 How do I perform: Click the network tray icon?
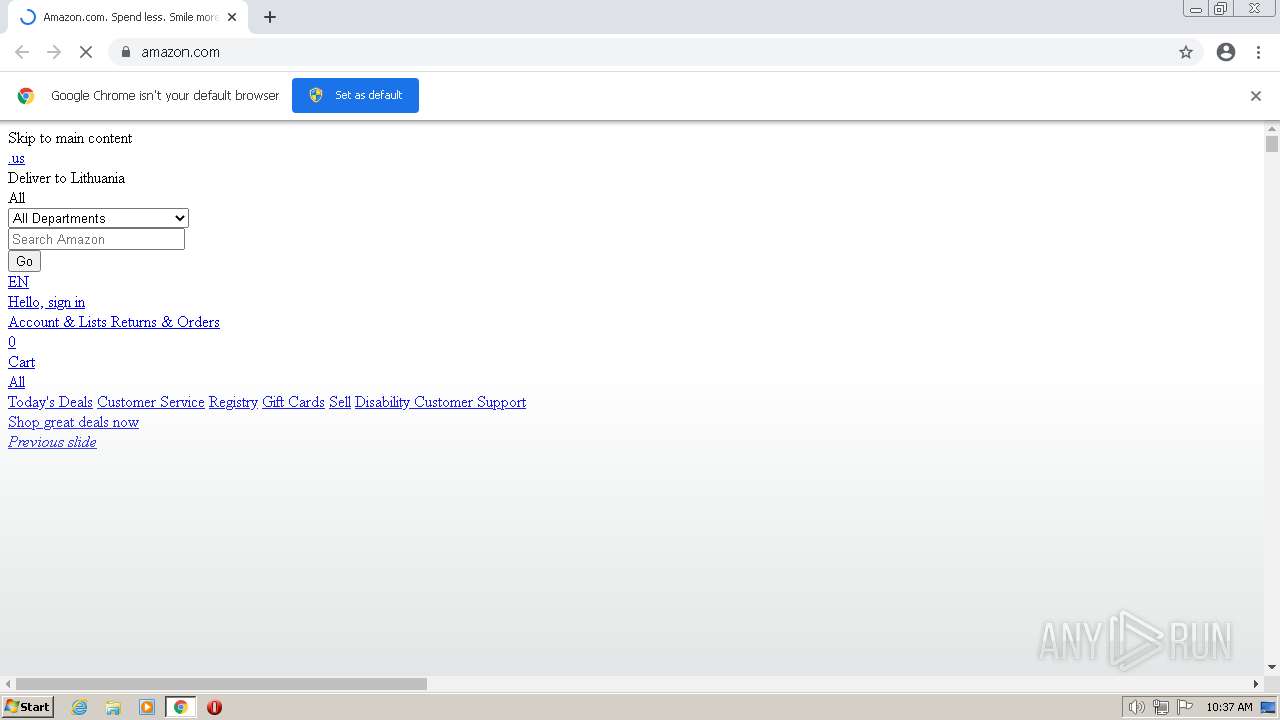(1160, 707)
